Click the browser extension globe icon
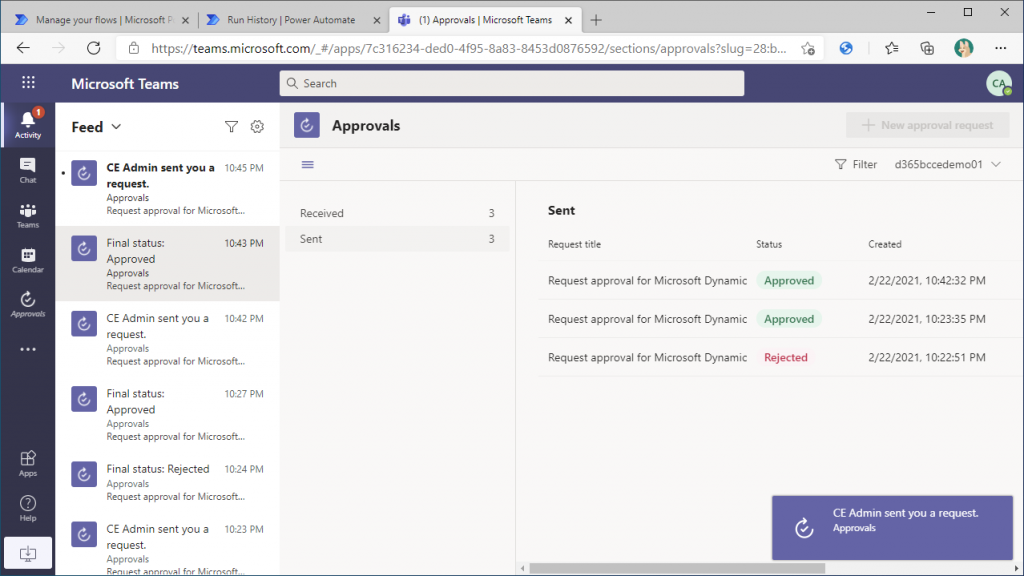 846,48
